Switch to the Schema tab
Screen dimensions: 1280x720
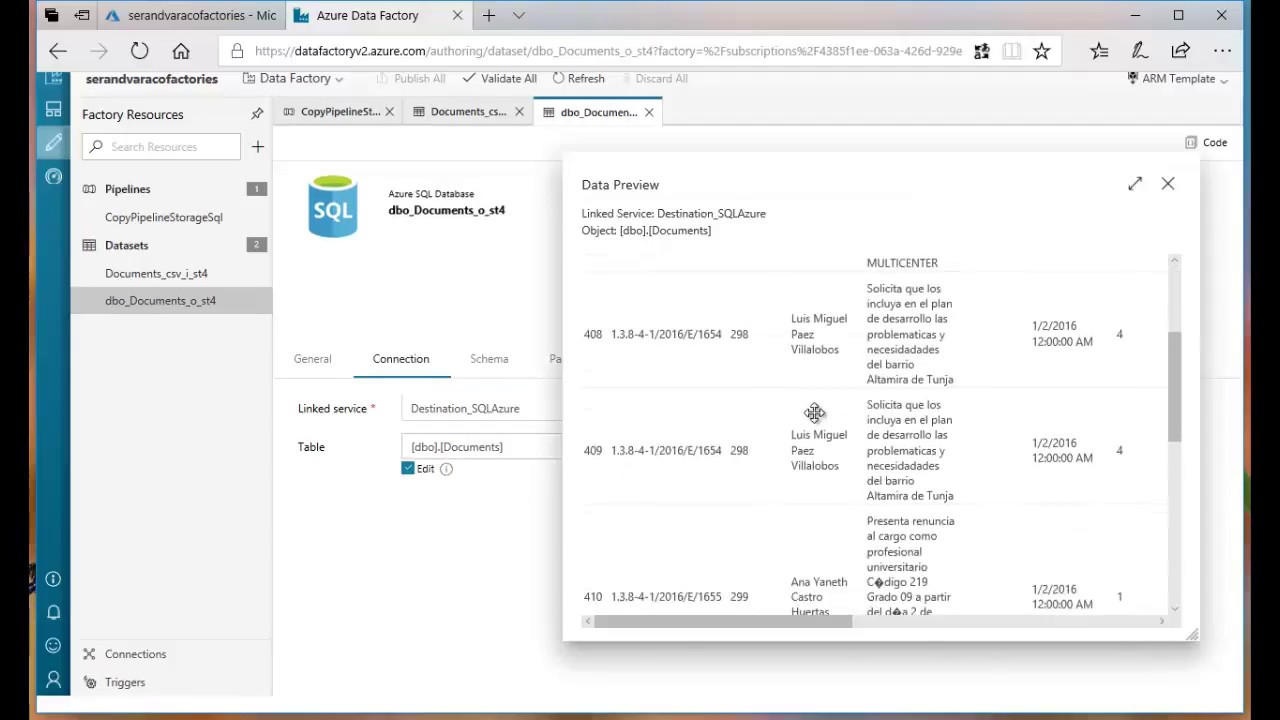pyautogui.click(x=489, y=359)
